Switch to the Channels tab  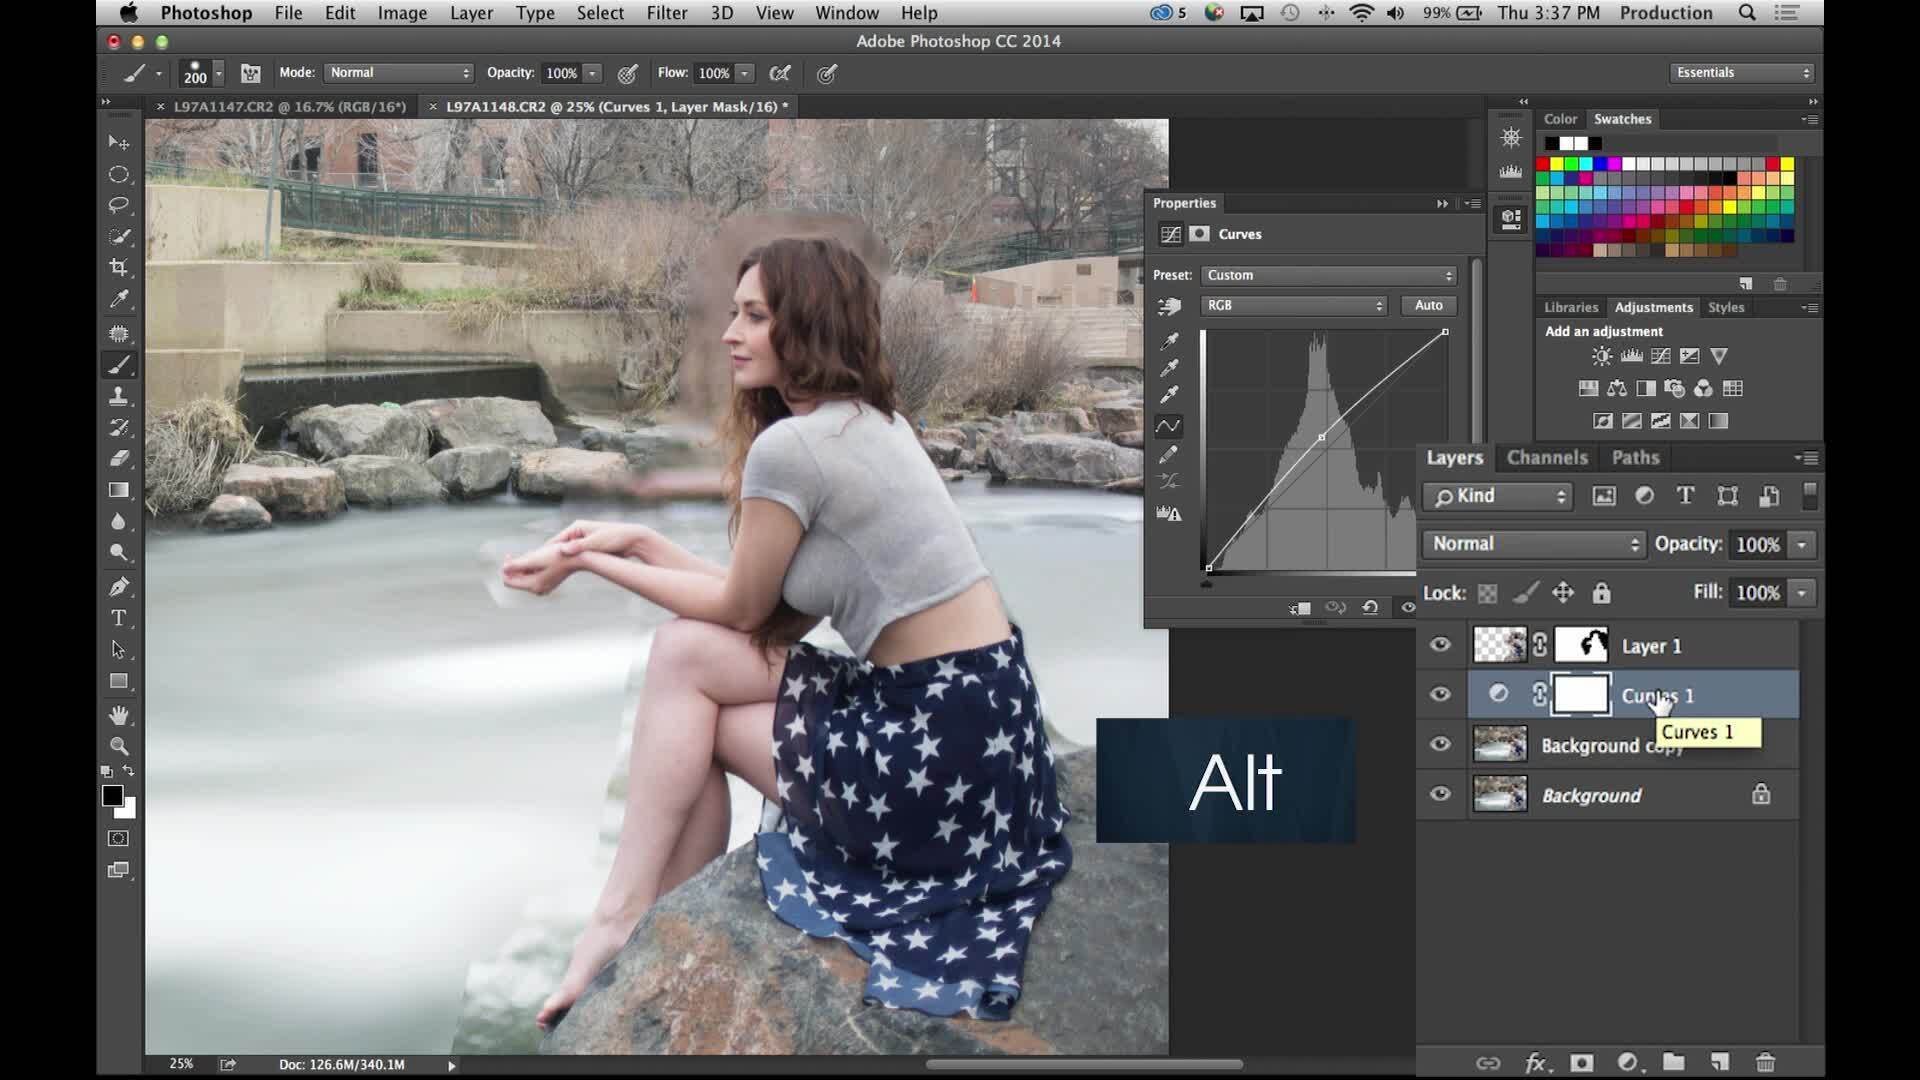coord(1547,458)
